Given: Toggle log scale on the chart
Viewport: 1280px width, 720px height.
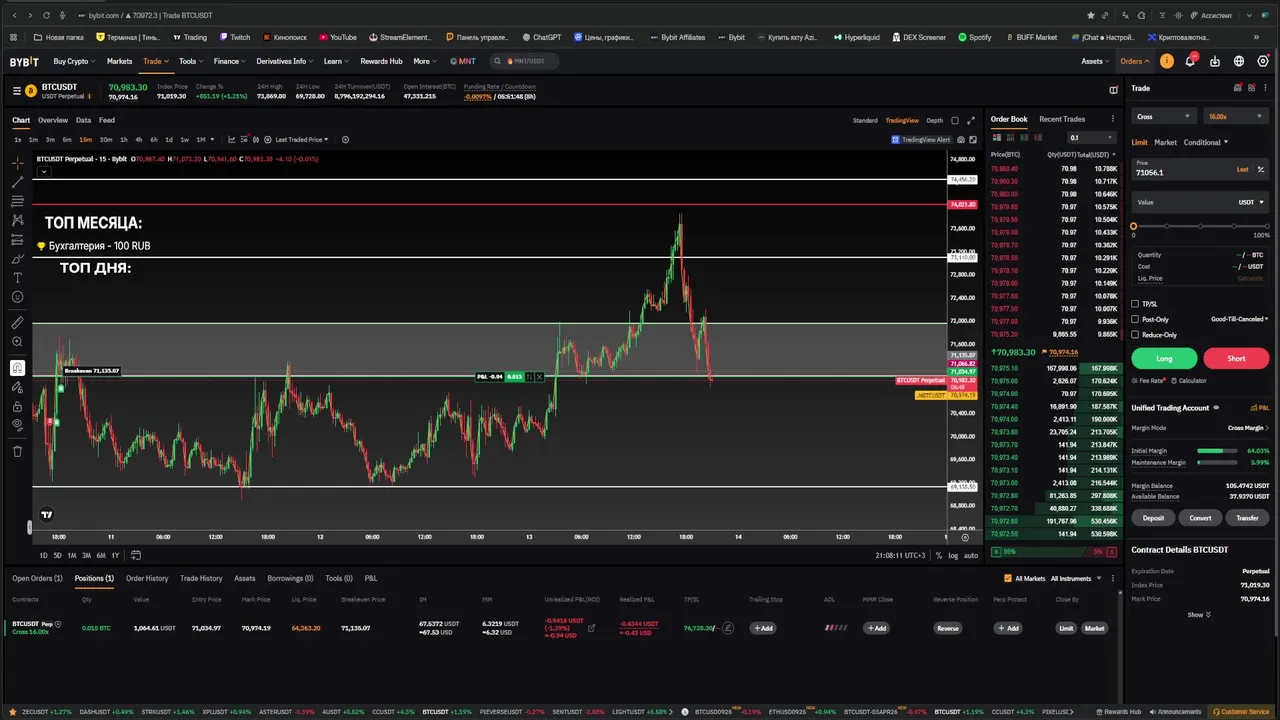Looking at the screenshot, I should coord(953,555).
